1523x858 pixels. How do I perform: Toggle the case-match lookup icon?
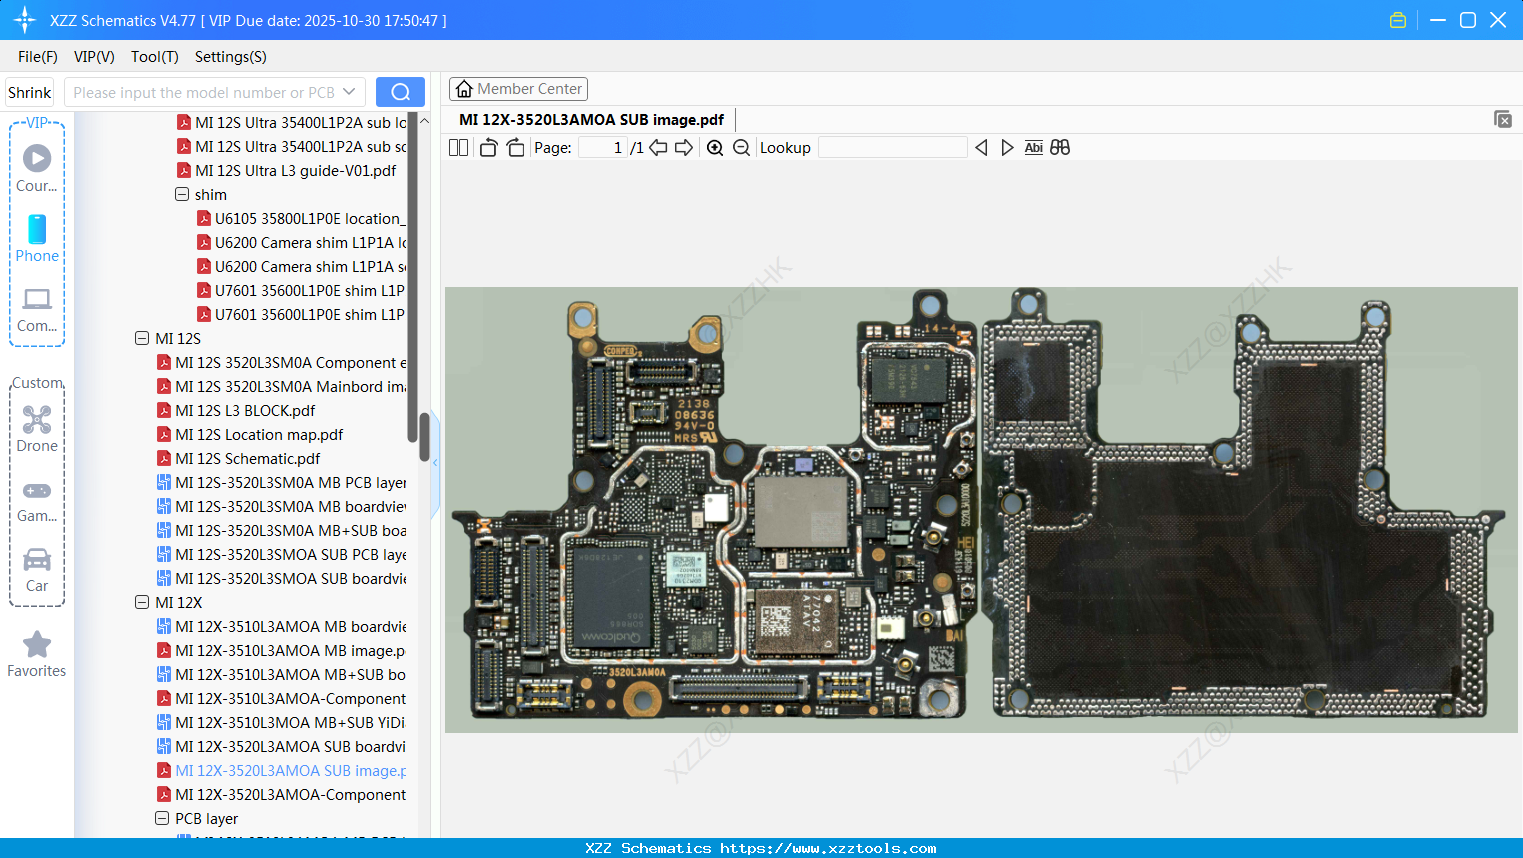(x=1060, y=147)
